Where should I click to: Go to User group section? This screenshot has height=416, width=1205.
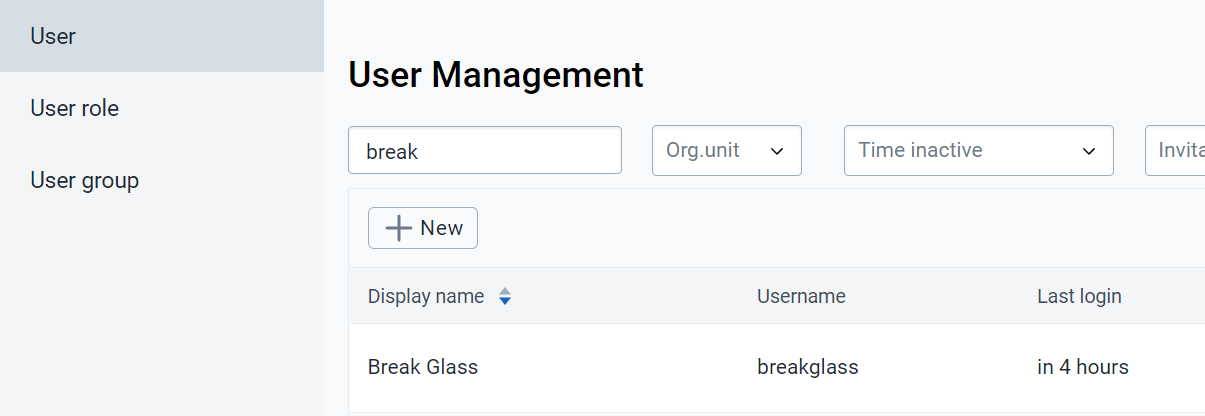click(x=162, y=180)
